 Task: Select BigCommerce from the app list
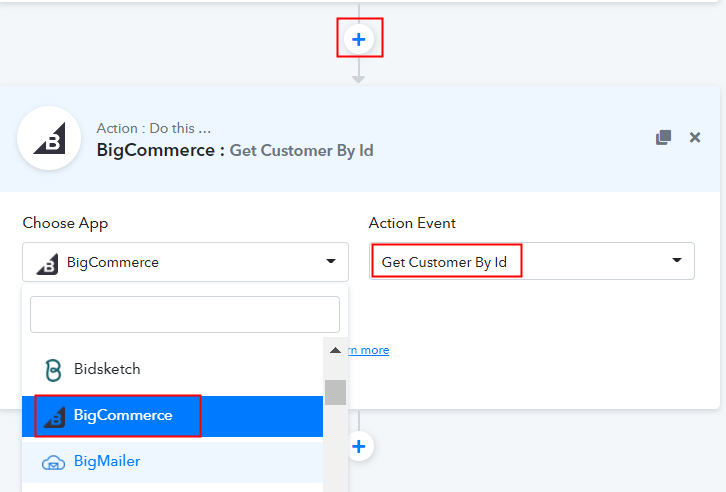(172, 416)
